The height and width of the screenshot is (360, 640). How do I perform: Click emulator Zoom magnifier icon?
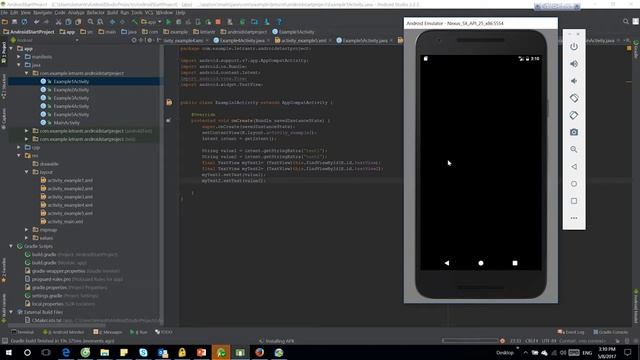[574, 149]
